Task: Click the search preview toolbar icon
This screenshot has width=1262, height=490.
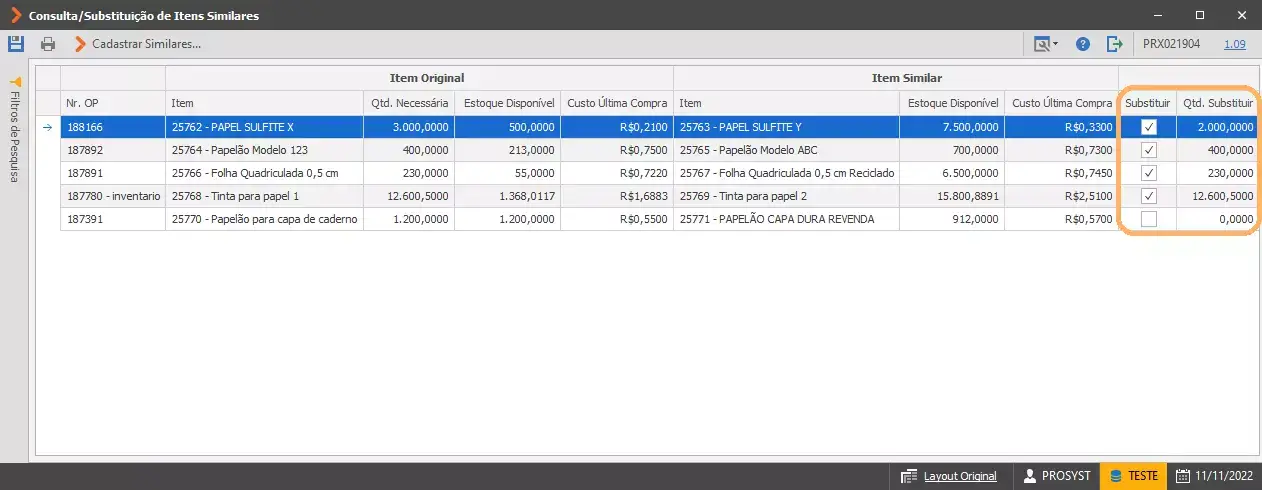Action: click(x=1042, y=44)
